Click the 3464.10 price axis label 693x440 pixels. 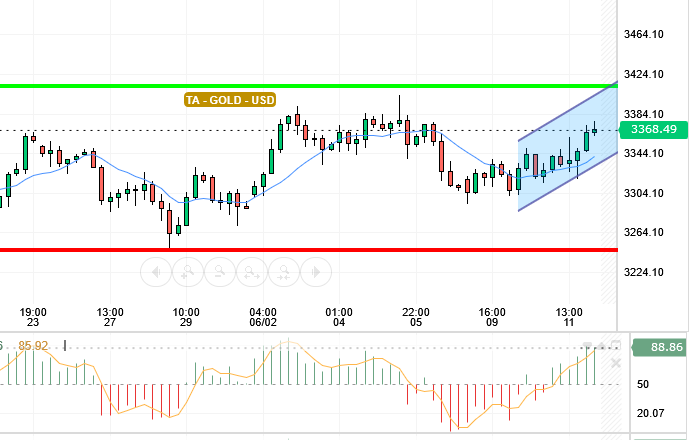(644, 34)
